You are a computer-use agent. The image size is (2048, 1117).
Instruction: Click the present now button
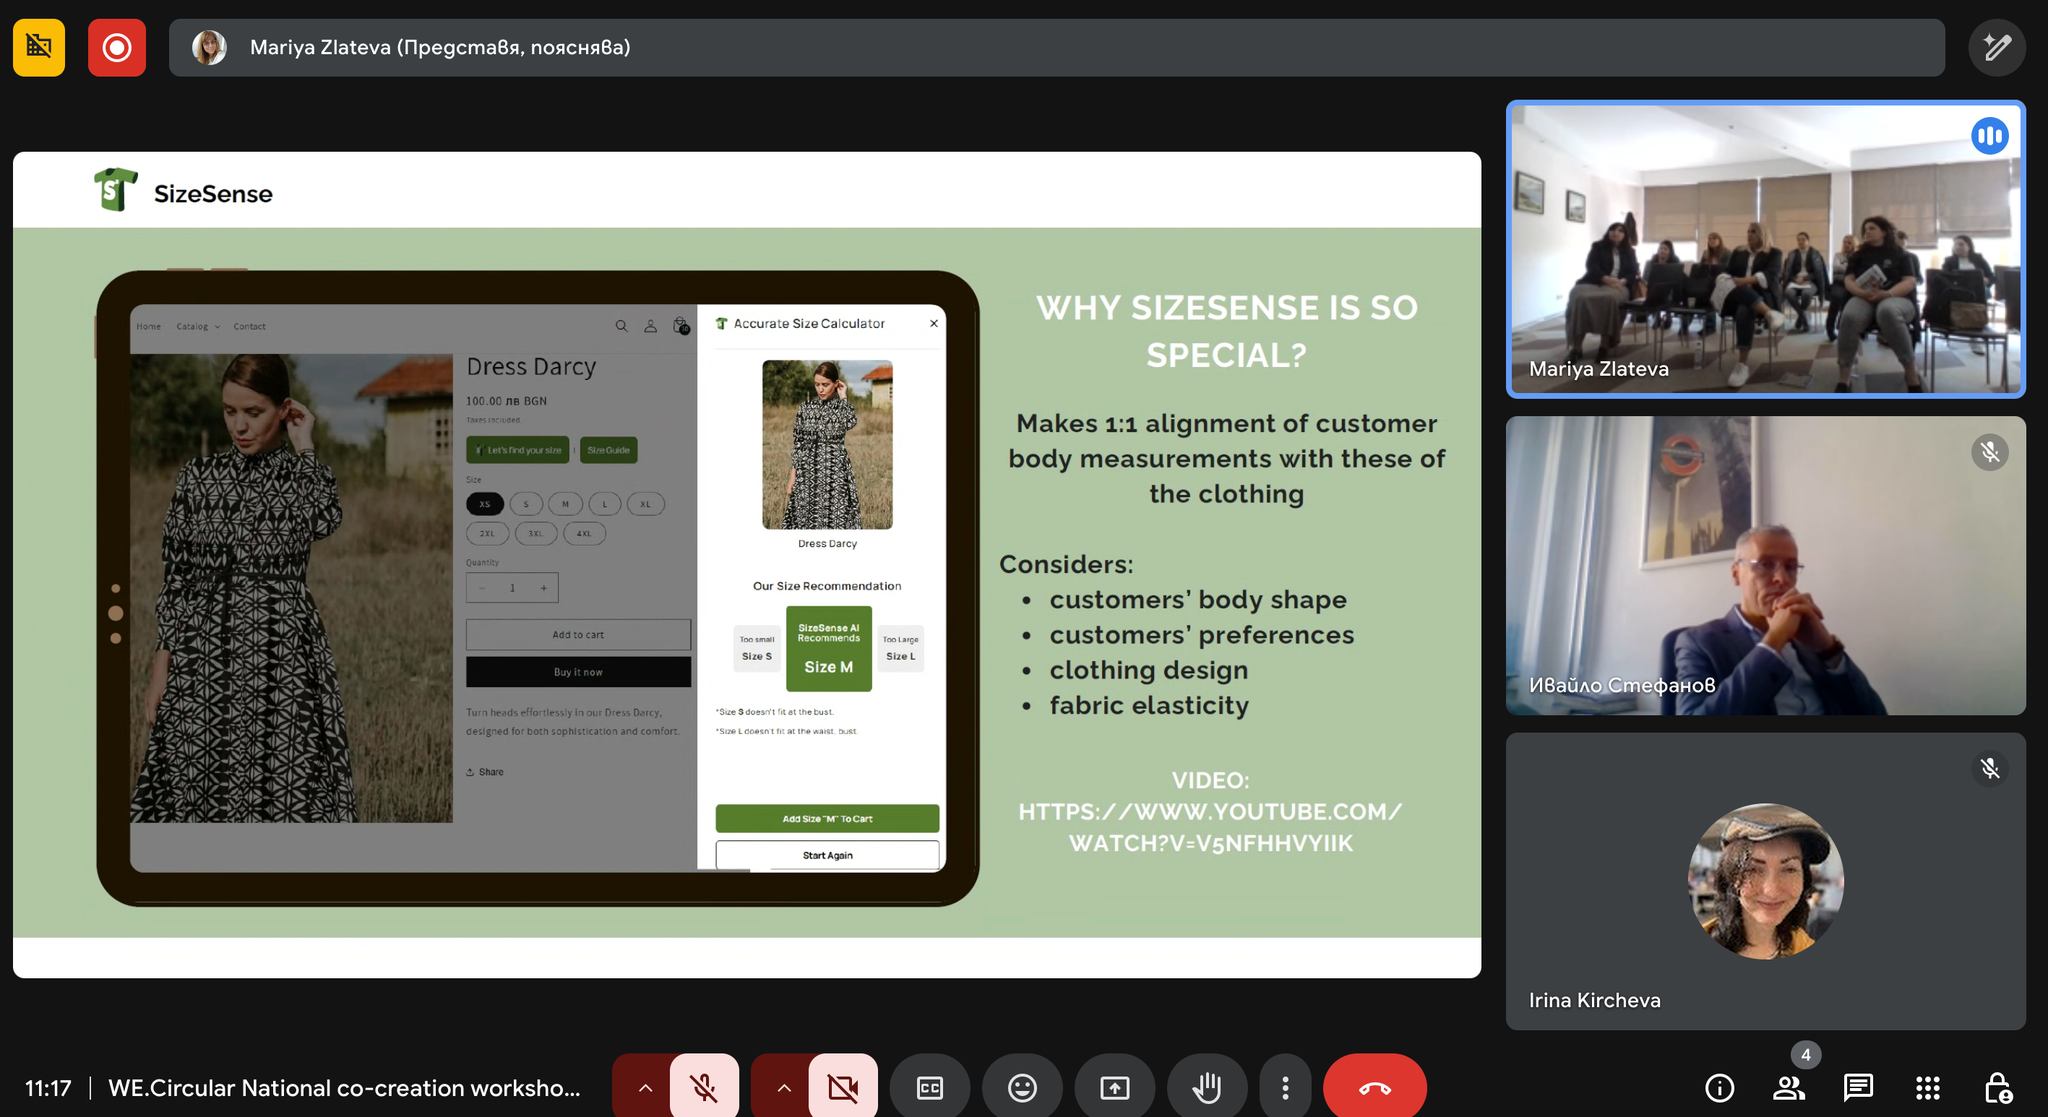[1114, 1087]
